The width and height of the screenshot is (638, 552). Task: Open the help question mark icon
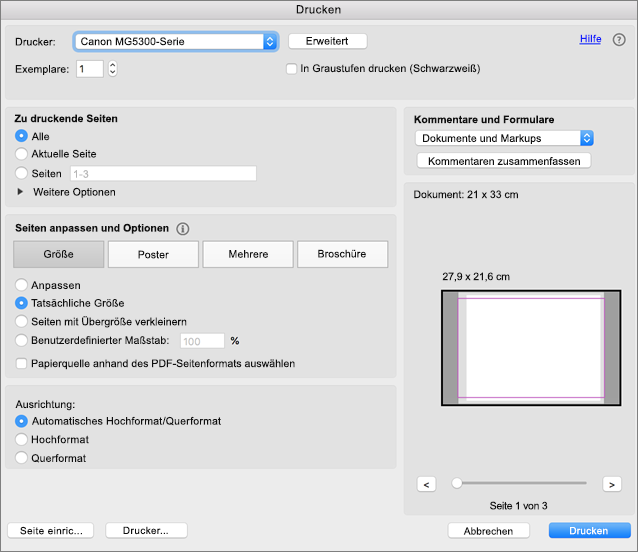tap(619, 40)
